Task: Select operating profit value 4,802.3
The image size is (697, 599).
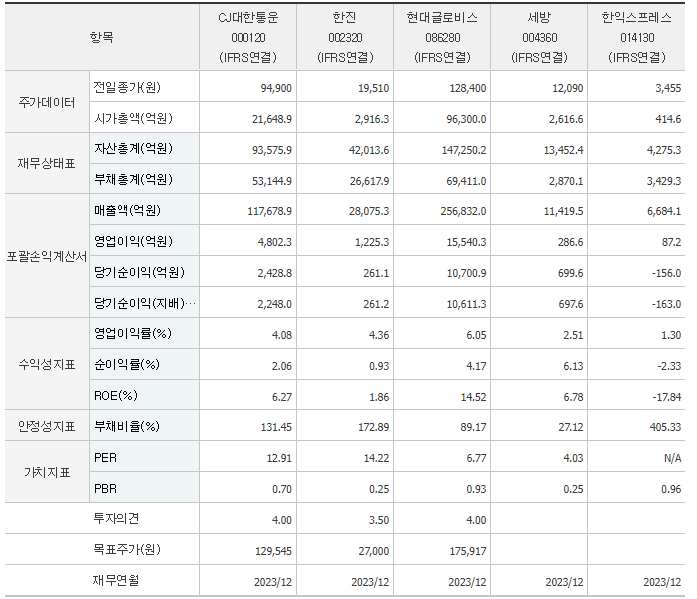Action: pos(275,242)
